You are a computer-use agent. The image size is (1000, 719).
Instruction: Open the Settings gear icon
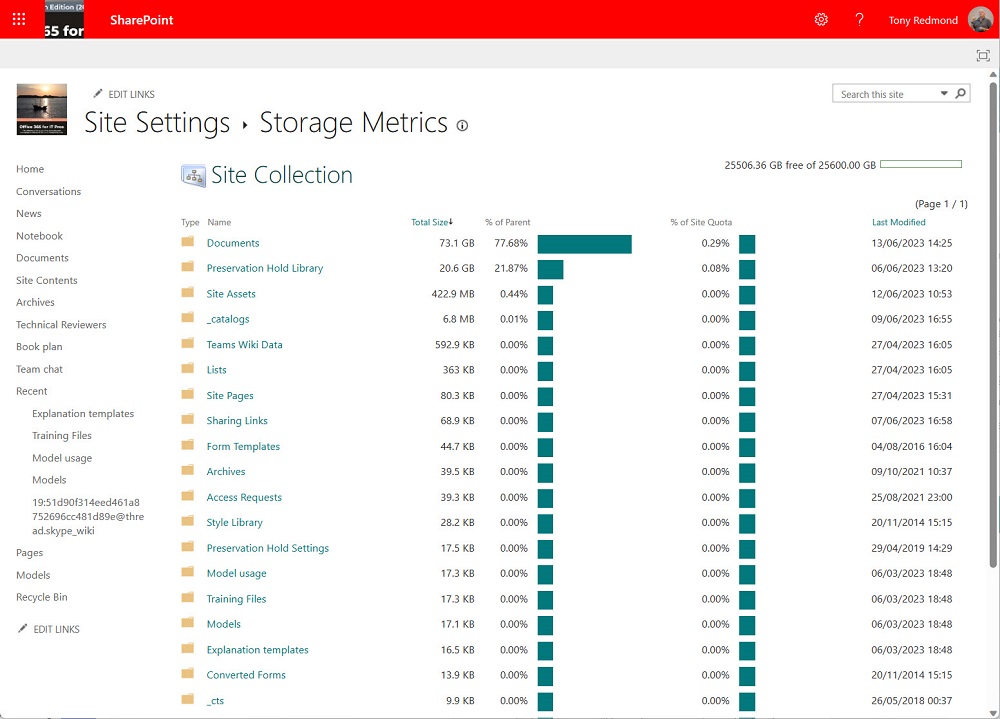coord(821,20)
